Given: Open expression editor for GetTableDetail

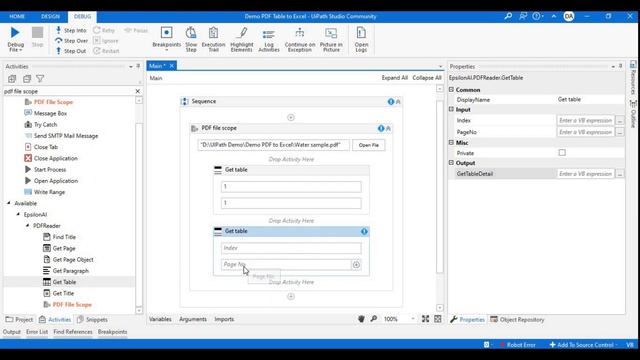Looking at the screenshot, I should point(620,173).
